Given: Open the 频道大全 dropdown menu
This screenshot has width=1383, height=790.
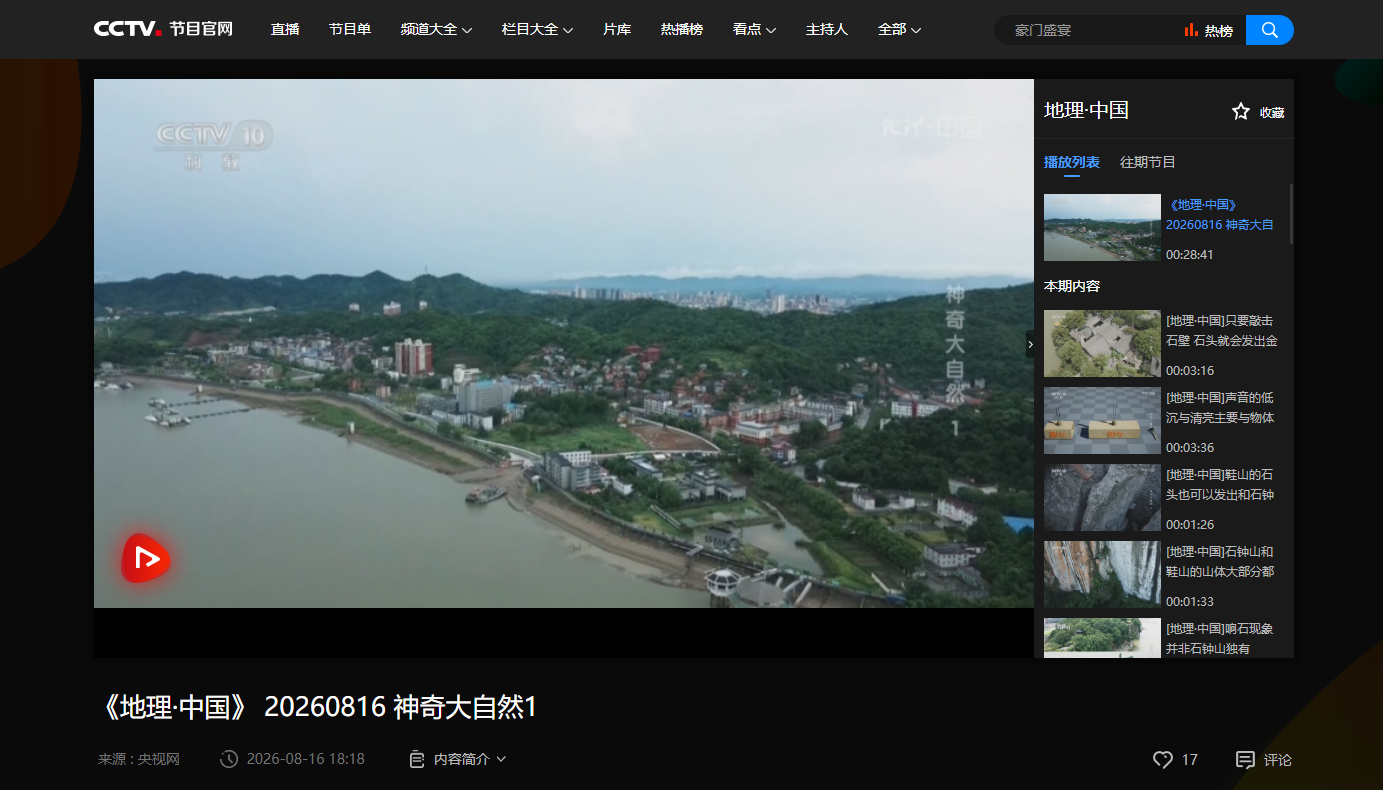Looking at the screenshot, I should tap(436, 29).
